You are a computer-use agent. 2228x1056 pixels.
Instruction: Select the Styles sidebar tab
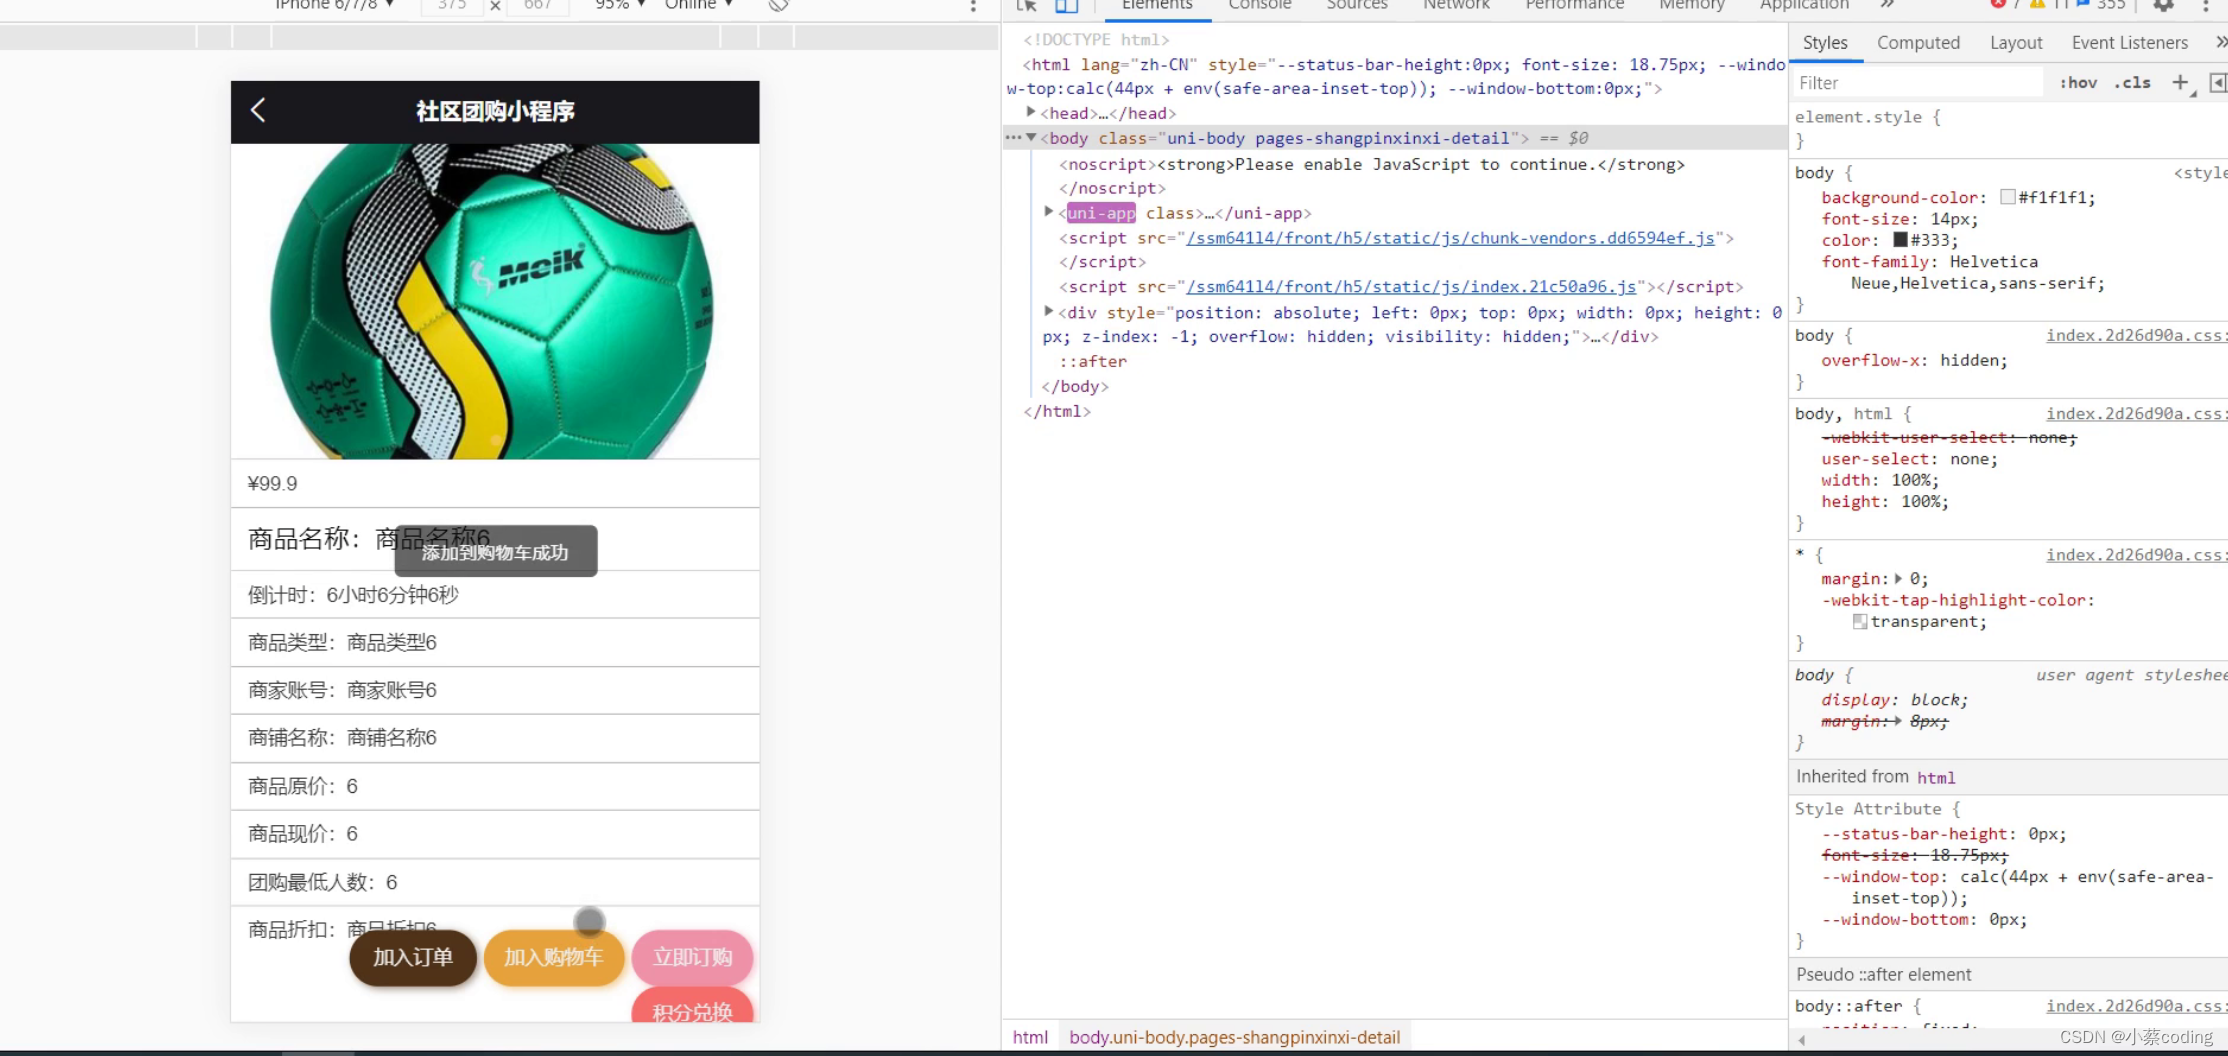click(x=1825, y=43)
